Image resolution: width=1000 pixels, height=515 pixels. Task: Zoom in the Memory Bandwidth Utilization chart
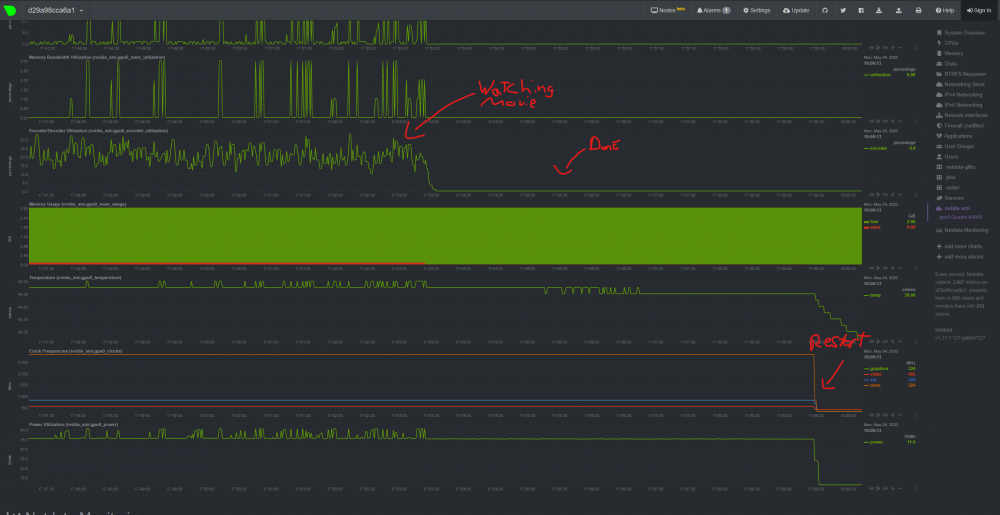[893, 121]
